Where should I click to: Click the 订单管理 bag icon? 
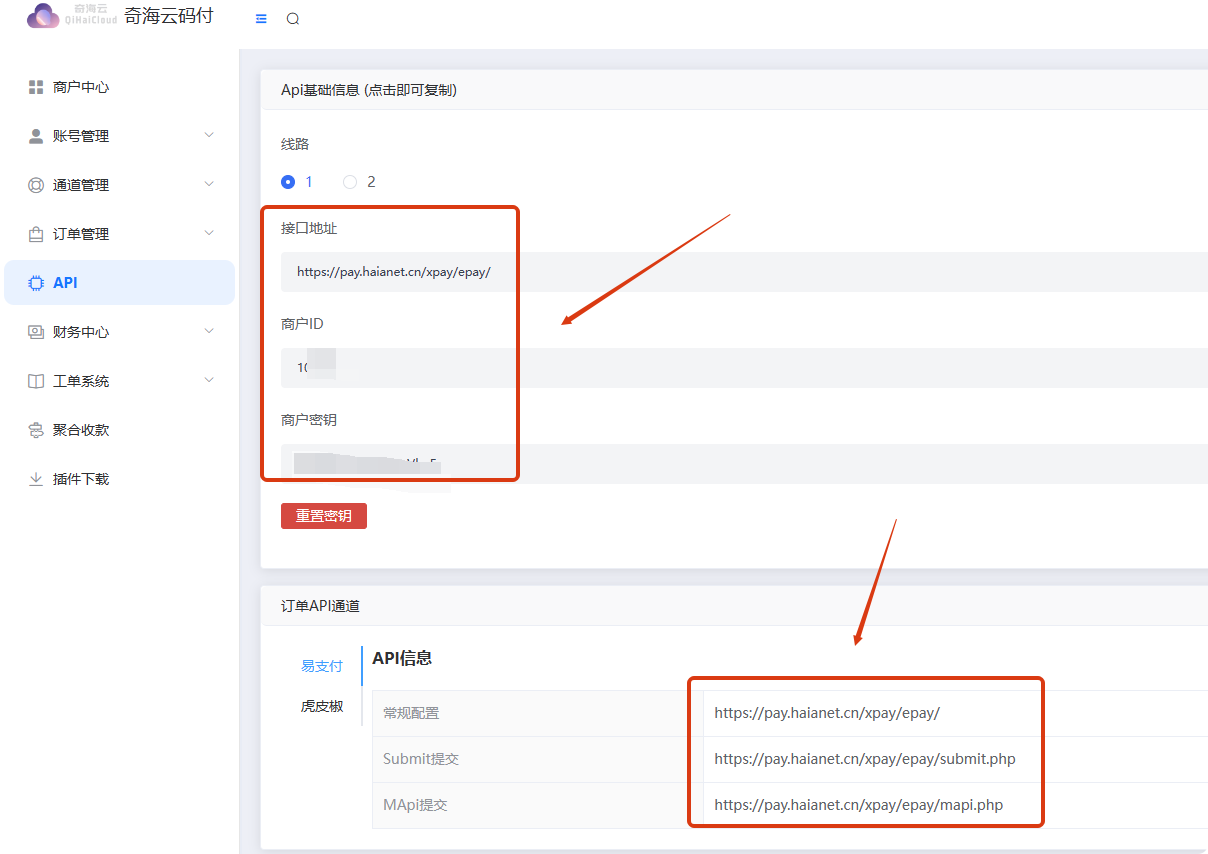(36, 234)
